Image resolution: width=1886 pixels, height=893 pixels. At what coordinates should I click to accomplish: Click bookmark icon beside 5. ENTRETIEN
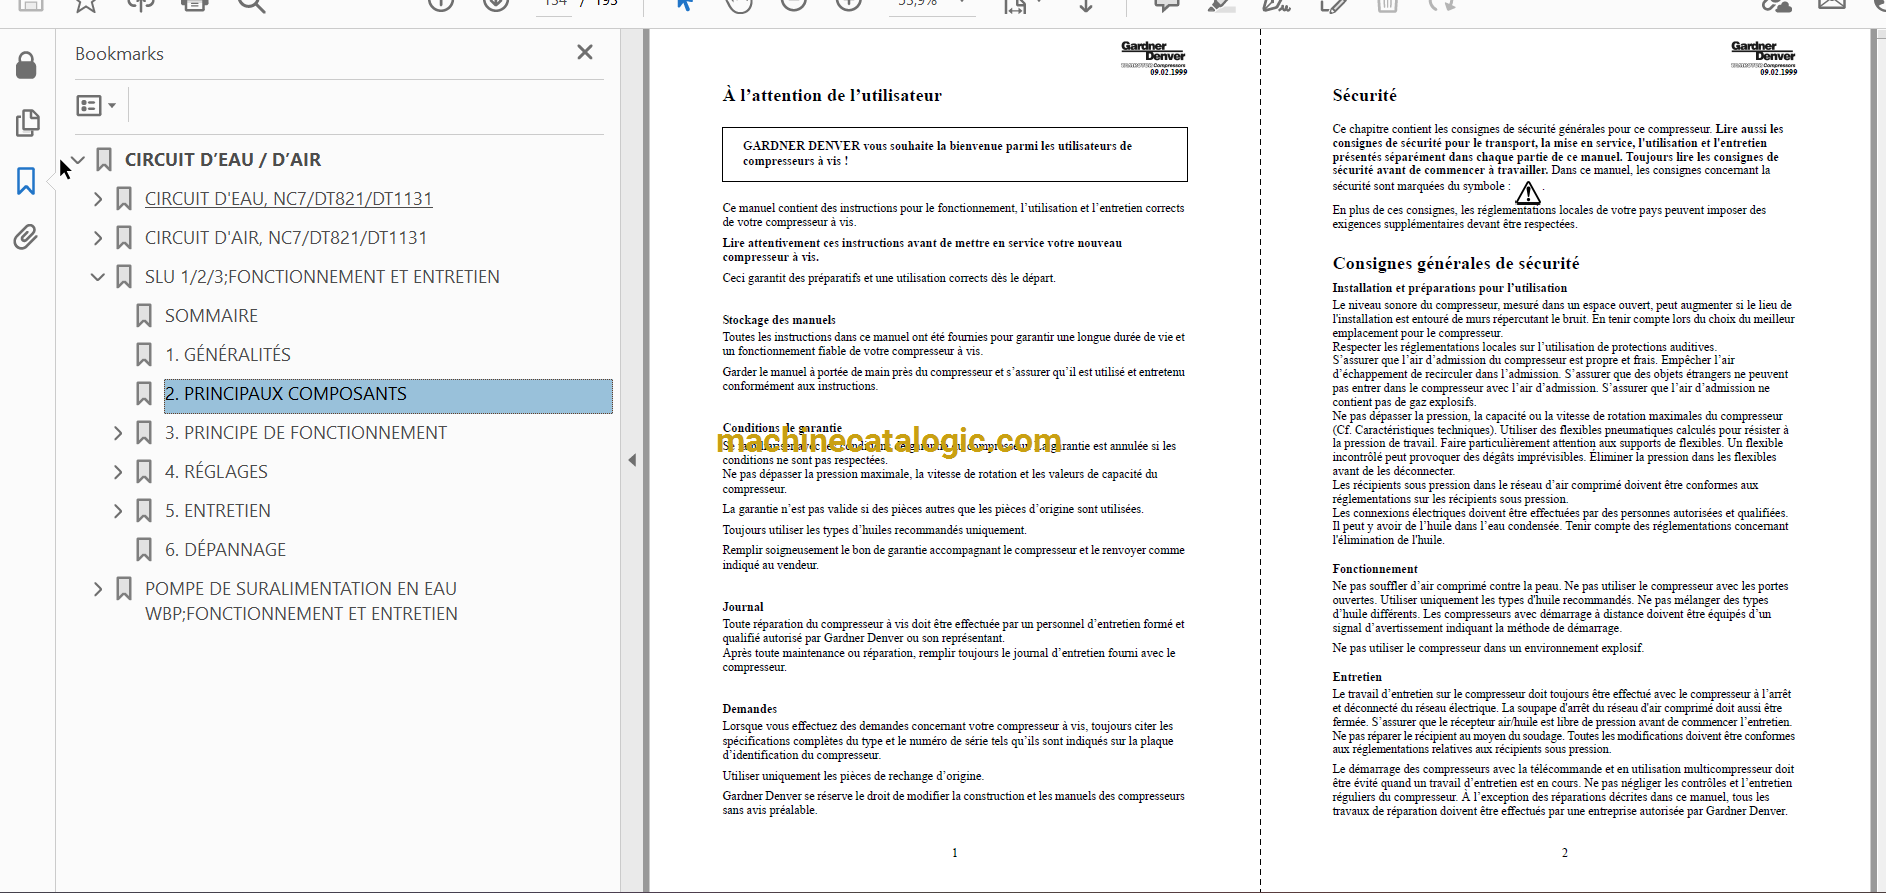tap(144, 511)
